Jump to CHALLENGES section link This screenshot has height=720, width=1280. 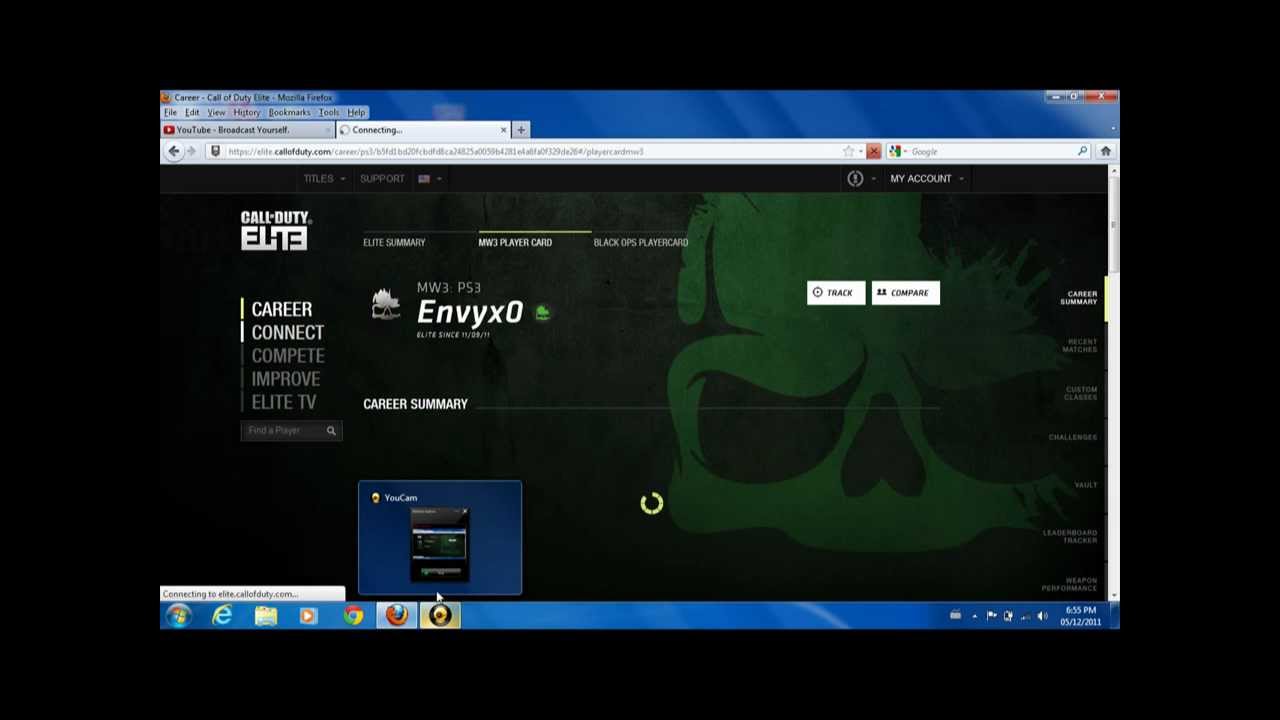click(1072, 437)
